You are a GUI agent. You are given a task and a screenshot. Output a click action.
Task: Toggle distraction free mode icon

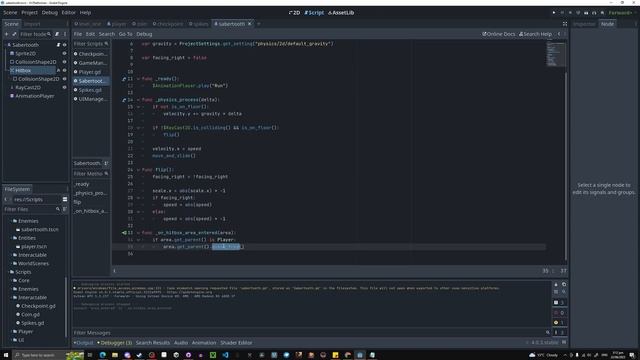pyautogui.click(x=565, y=24)
